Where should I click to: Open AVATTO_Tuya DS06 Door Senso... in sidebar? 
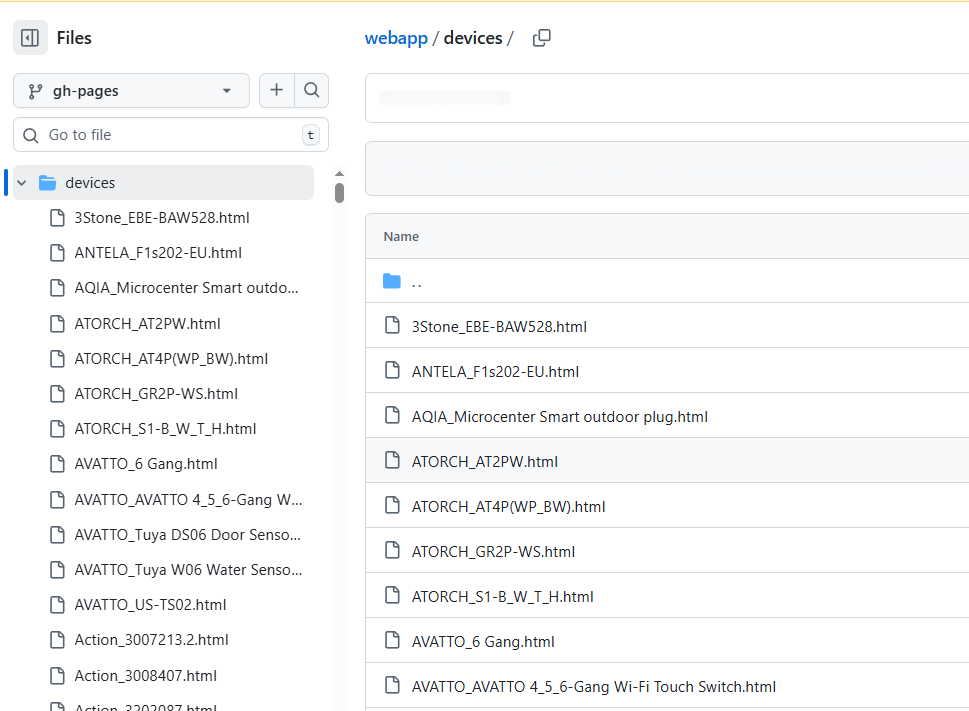(x=187, y=535)
